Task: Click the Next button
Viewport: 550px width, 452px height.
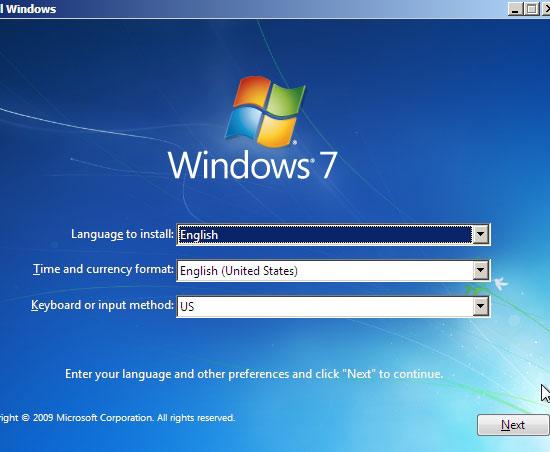Action: click(x=513, y=425)
